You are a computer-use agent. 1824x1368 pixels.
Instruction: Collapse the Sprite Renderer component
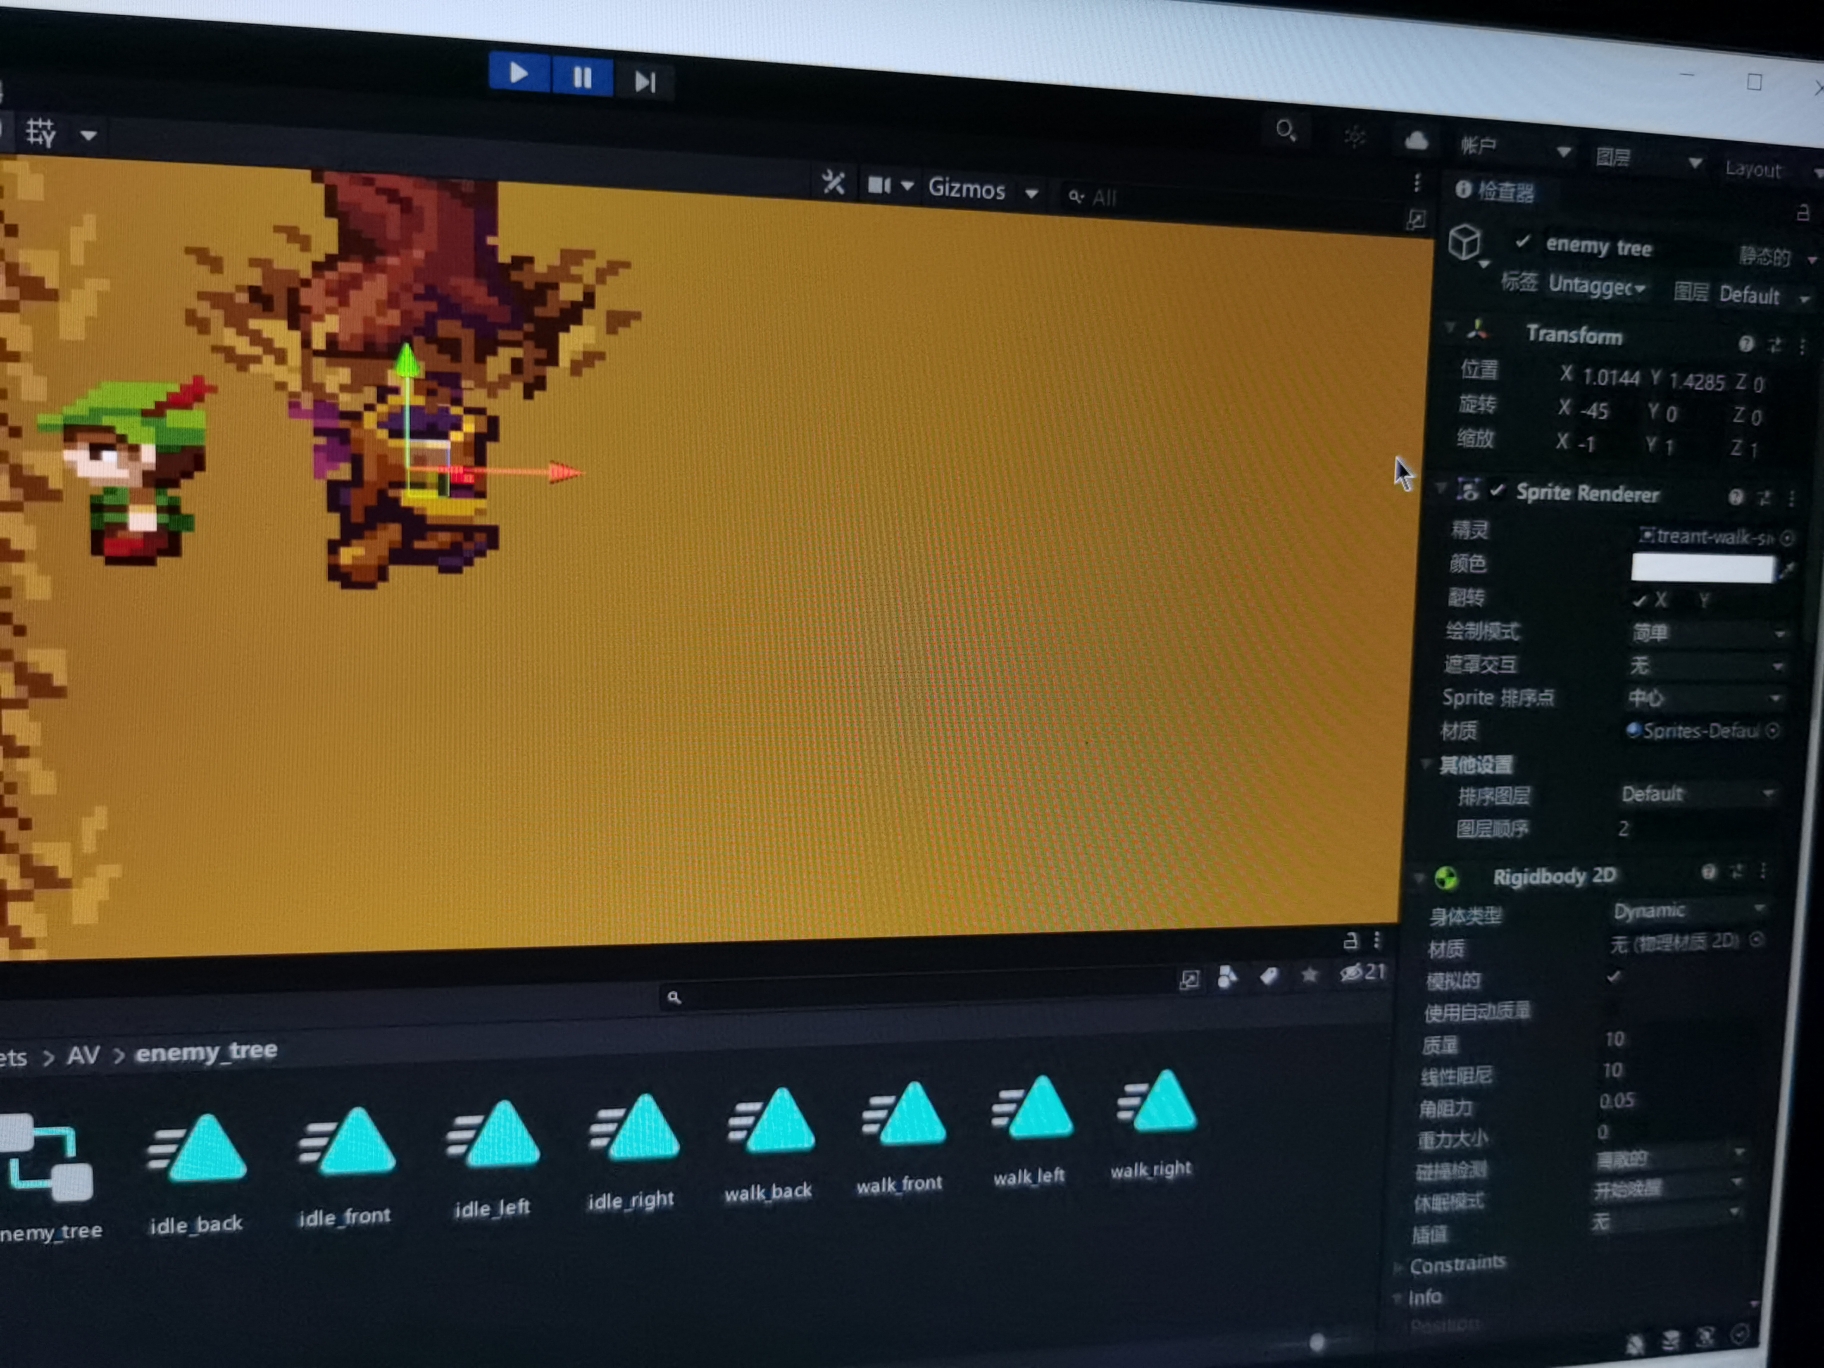click(1440, 487)
